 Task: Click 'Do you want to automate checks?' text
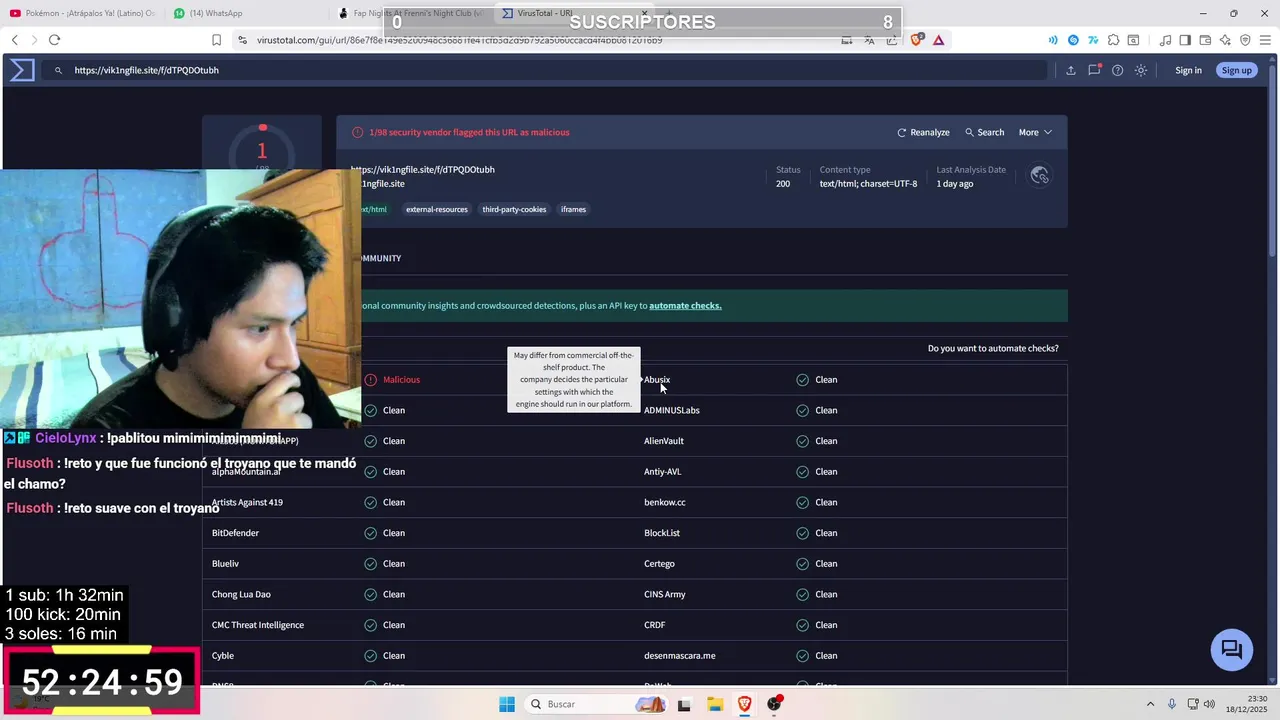[x=993, y=348]
